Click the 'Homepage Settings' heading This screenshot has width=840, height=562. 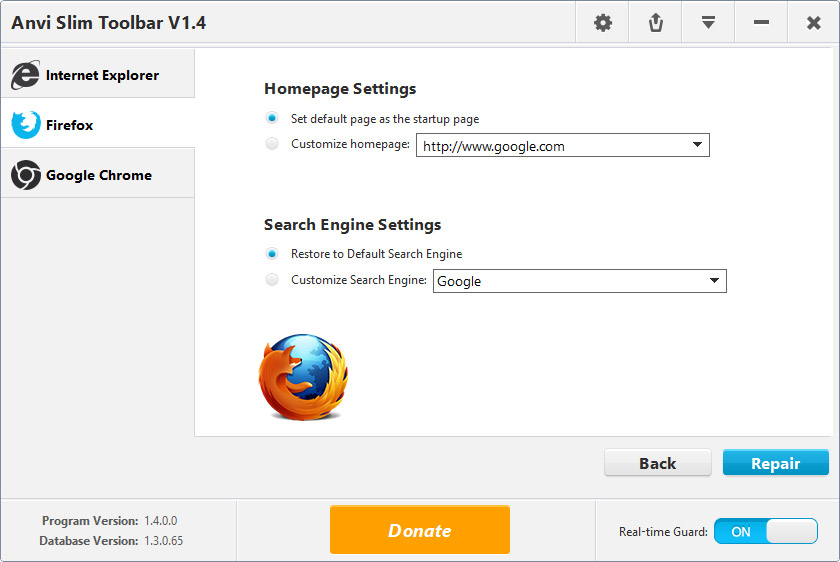(340, 89)
